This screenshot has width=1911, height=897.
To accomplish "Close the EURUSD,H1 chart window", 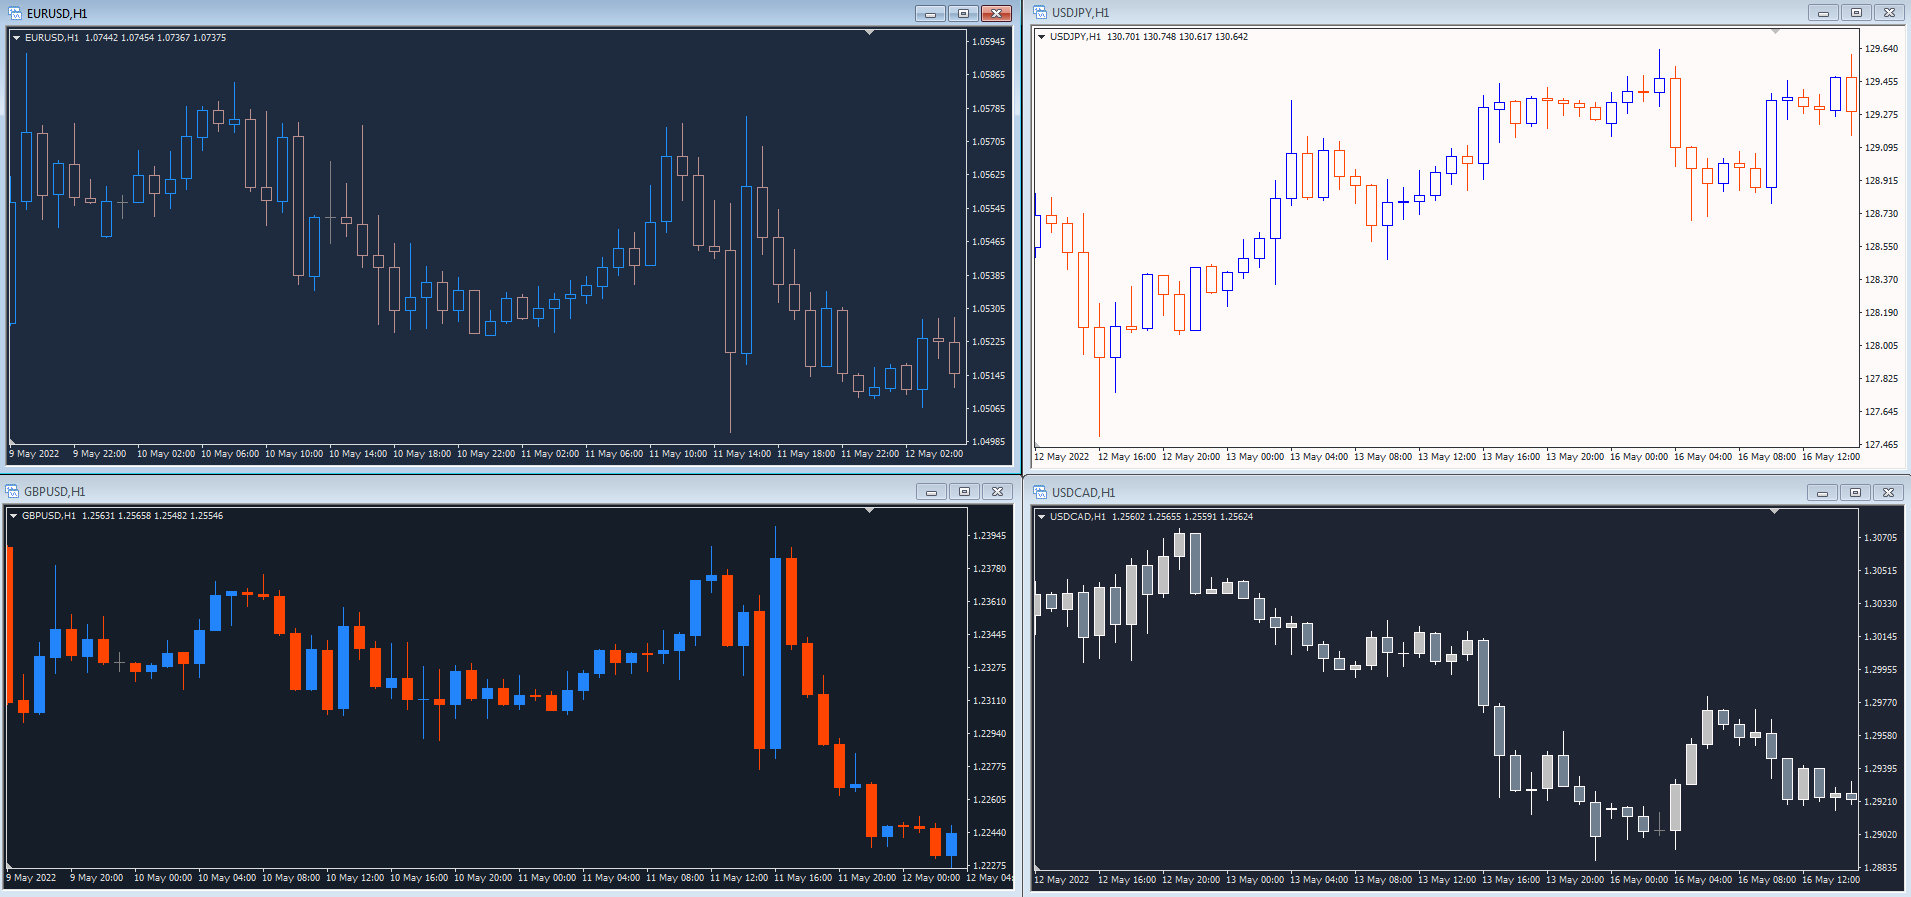I will (x=996, y=13).
